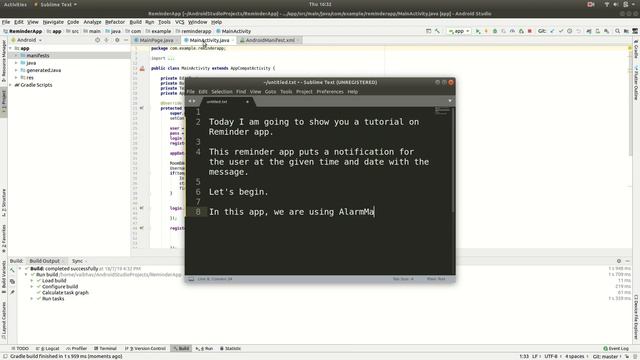Expand the java folder arrow
The image size is (640, 360).
(16, 63)
